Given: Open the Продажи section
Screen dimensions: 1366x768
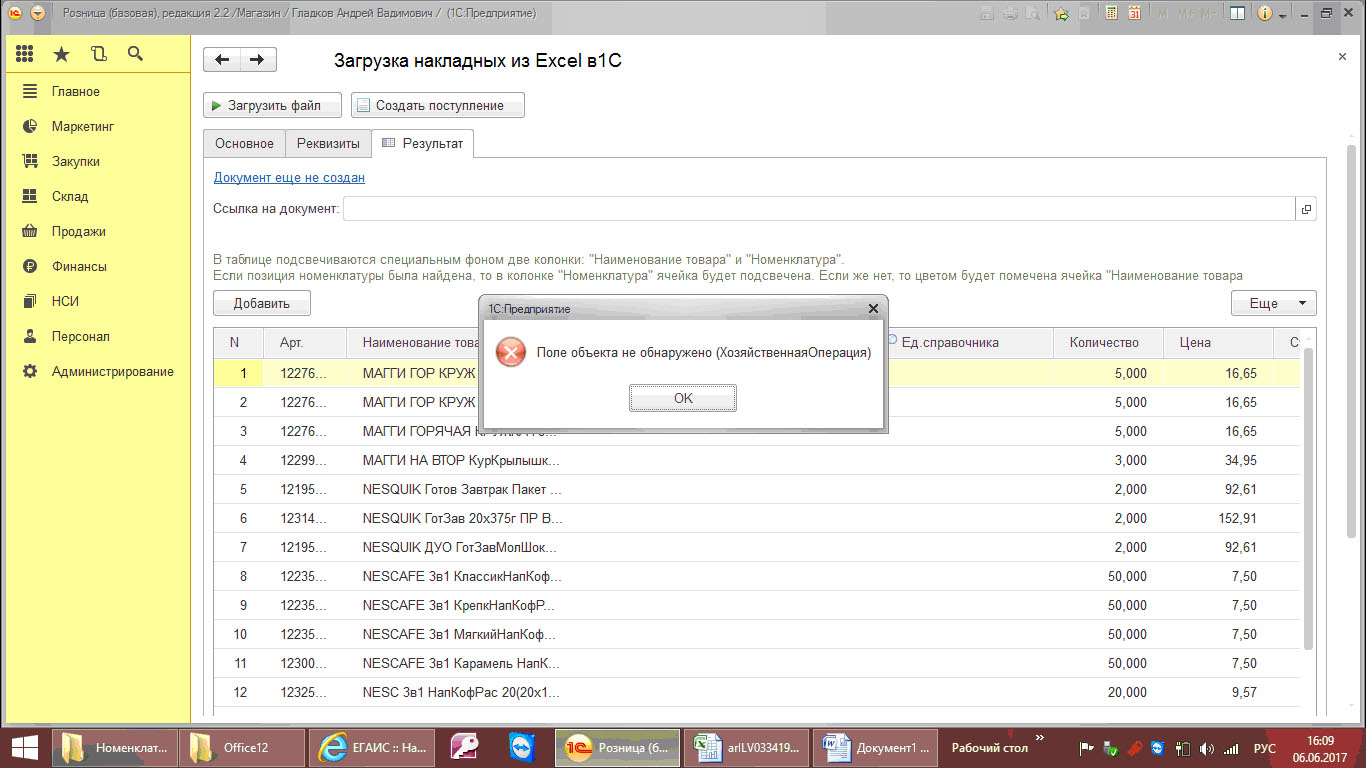Looking at the screenshot, I should [x=78, y=231].
